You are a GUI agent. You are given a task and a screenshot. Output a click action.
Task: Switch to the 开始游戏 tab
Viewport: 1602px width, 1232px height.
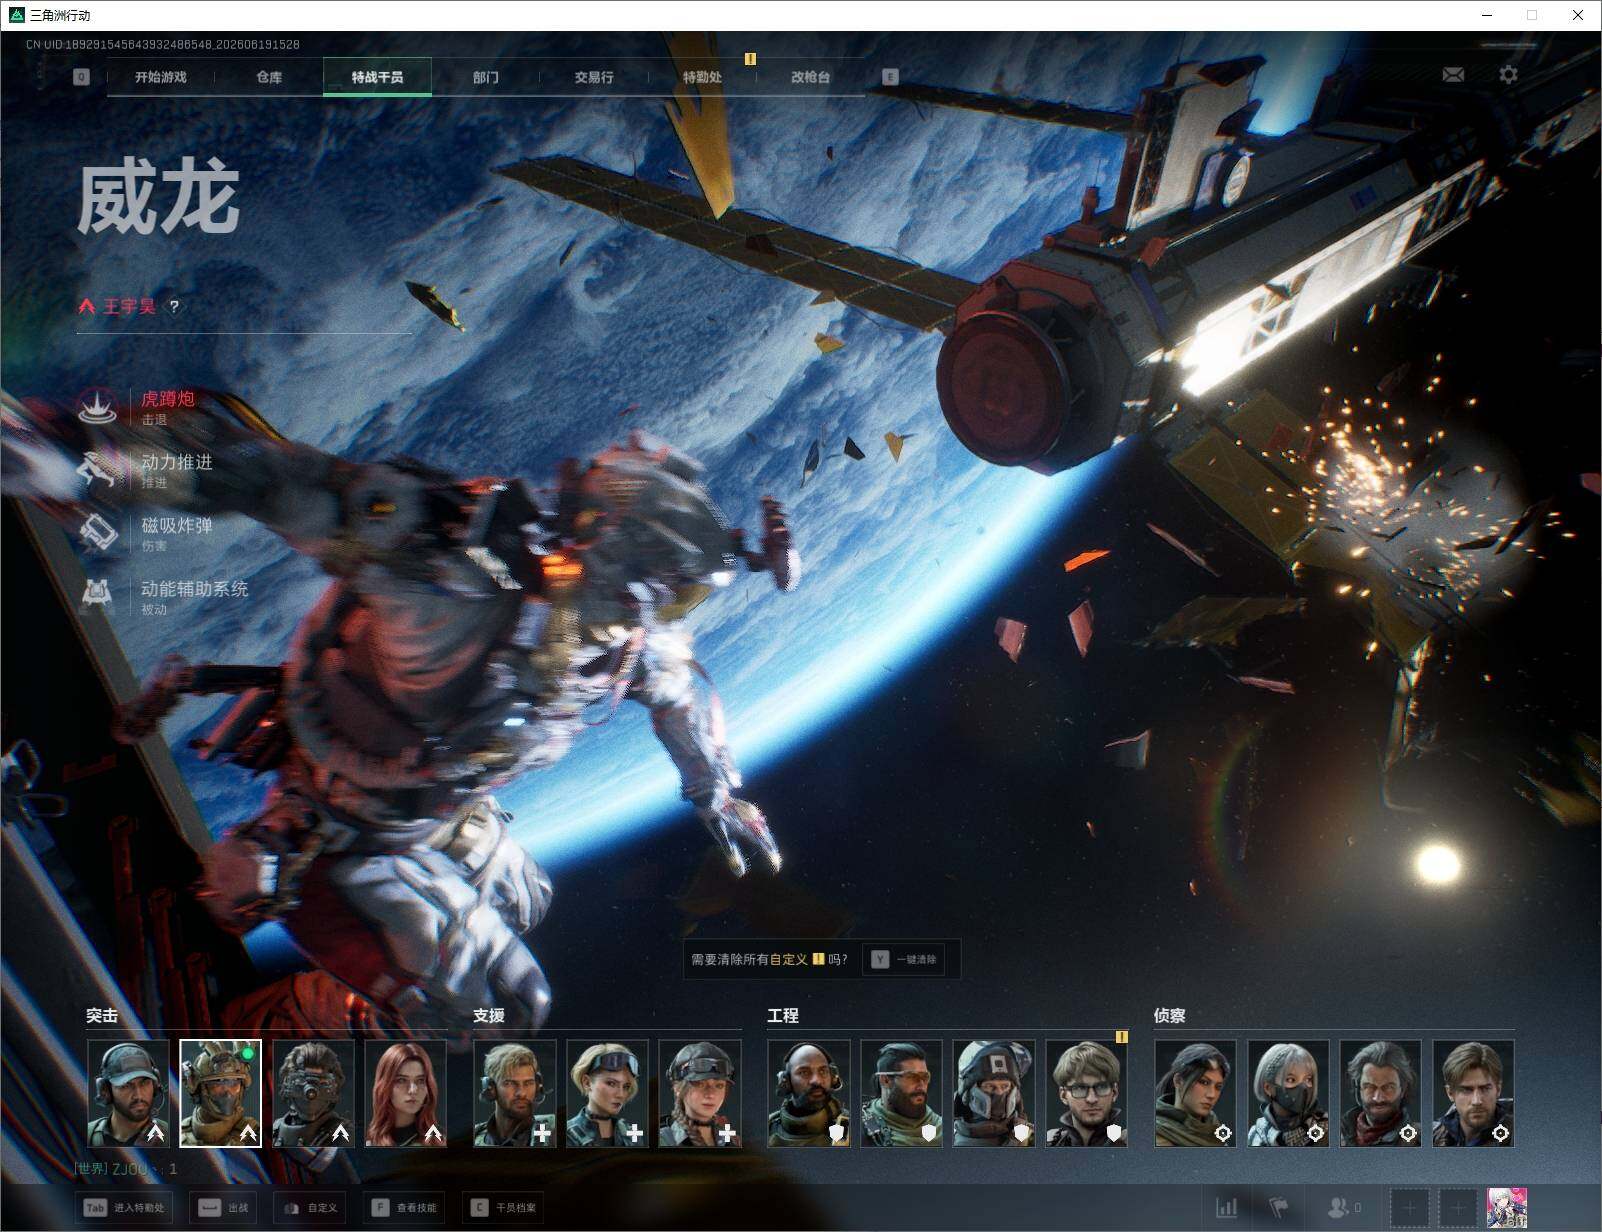(x=161, y=77)
